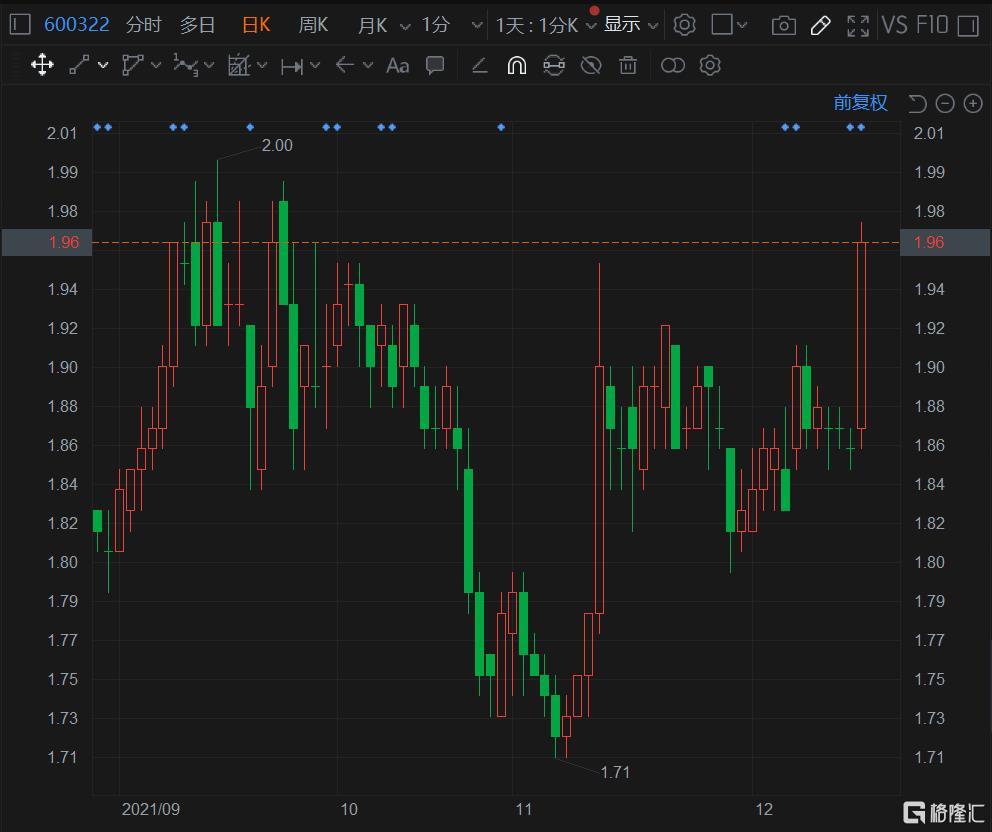Expand dropdown arrow next to 月K
The image size is (992, 832).
pos(405,26)
